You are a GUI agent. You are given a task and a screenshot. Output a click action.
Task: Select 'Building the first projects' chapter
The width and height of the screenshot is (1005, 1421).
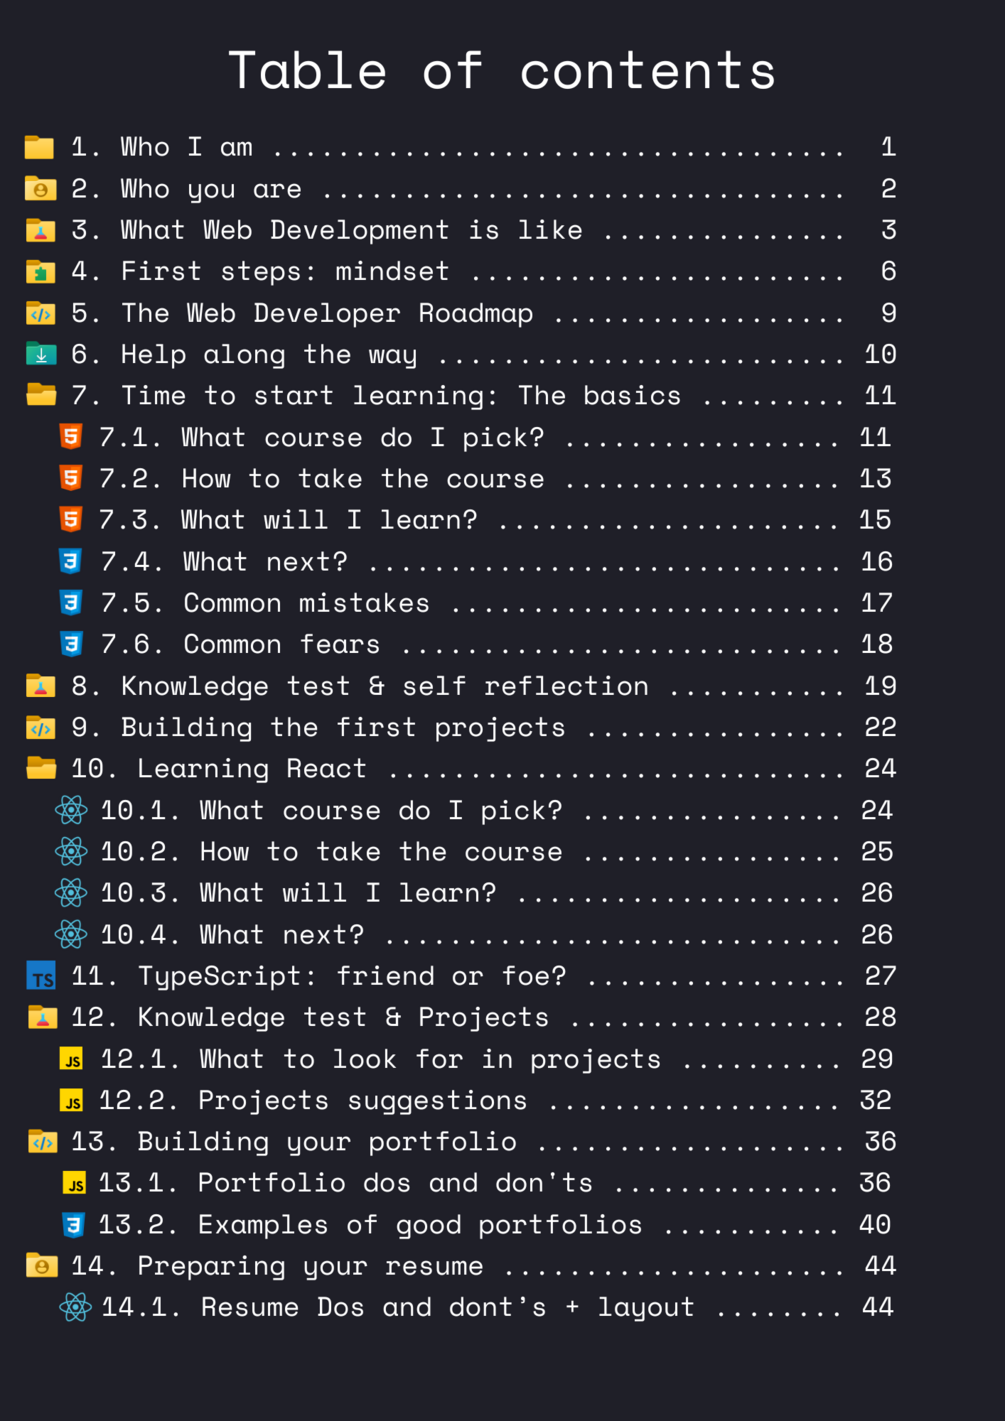click(342, 727)
